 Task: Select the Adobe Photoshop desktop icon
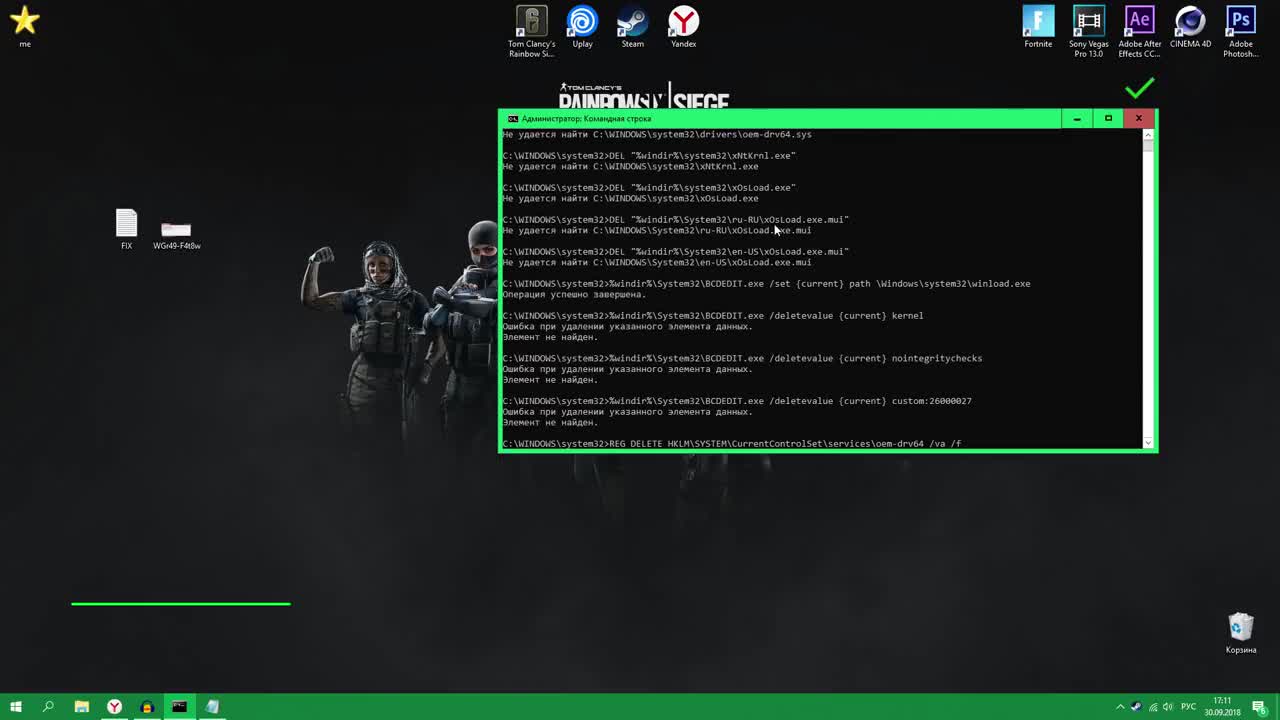tap(1241, 32)
